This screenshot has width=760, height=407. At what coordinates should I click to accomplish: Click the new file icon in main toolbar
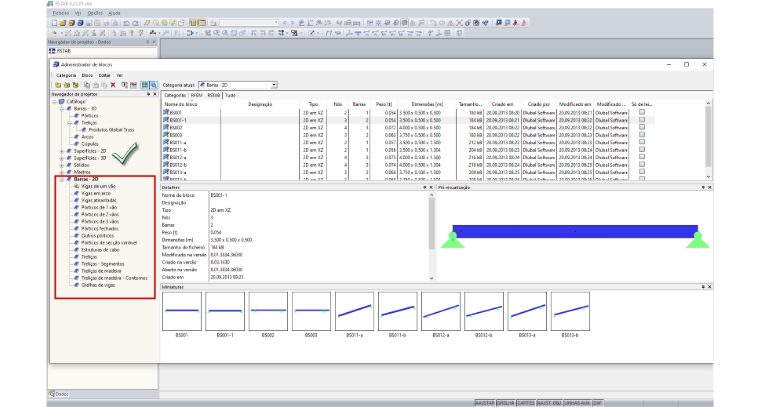tap(54, 23)
